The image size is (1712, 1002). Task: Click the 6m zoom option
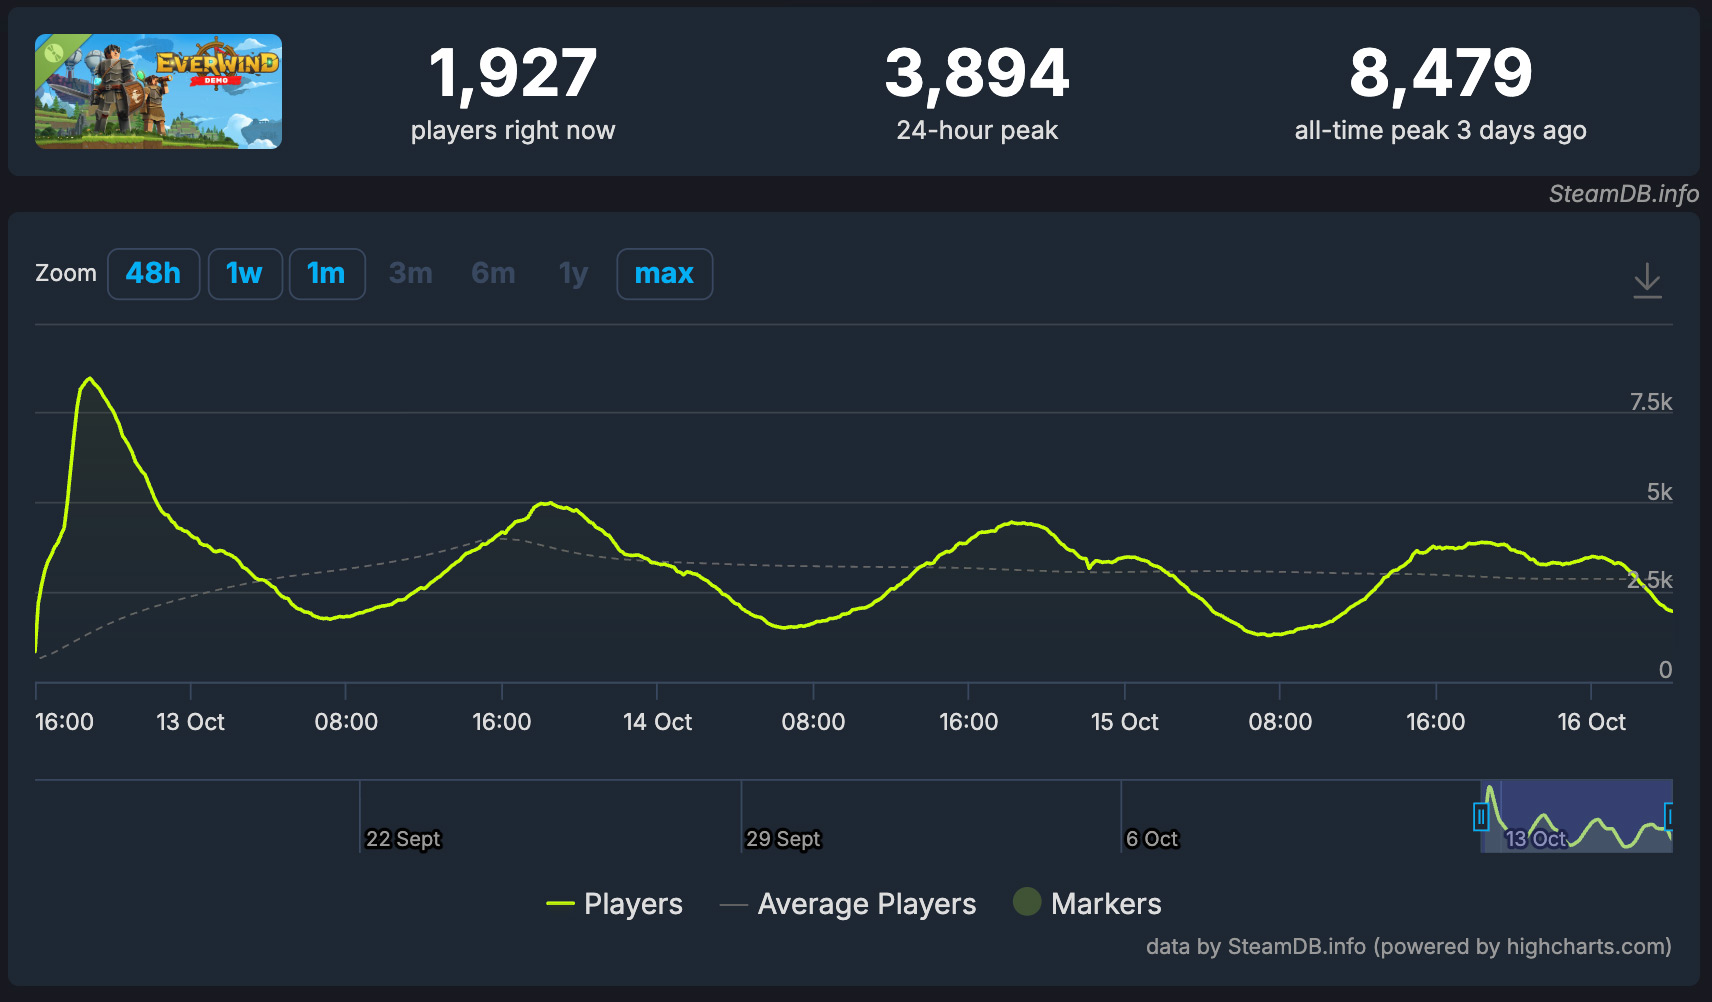(x=493, y=273)
